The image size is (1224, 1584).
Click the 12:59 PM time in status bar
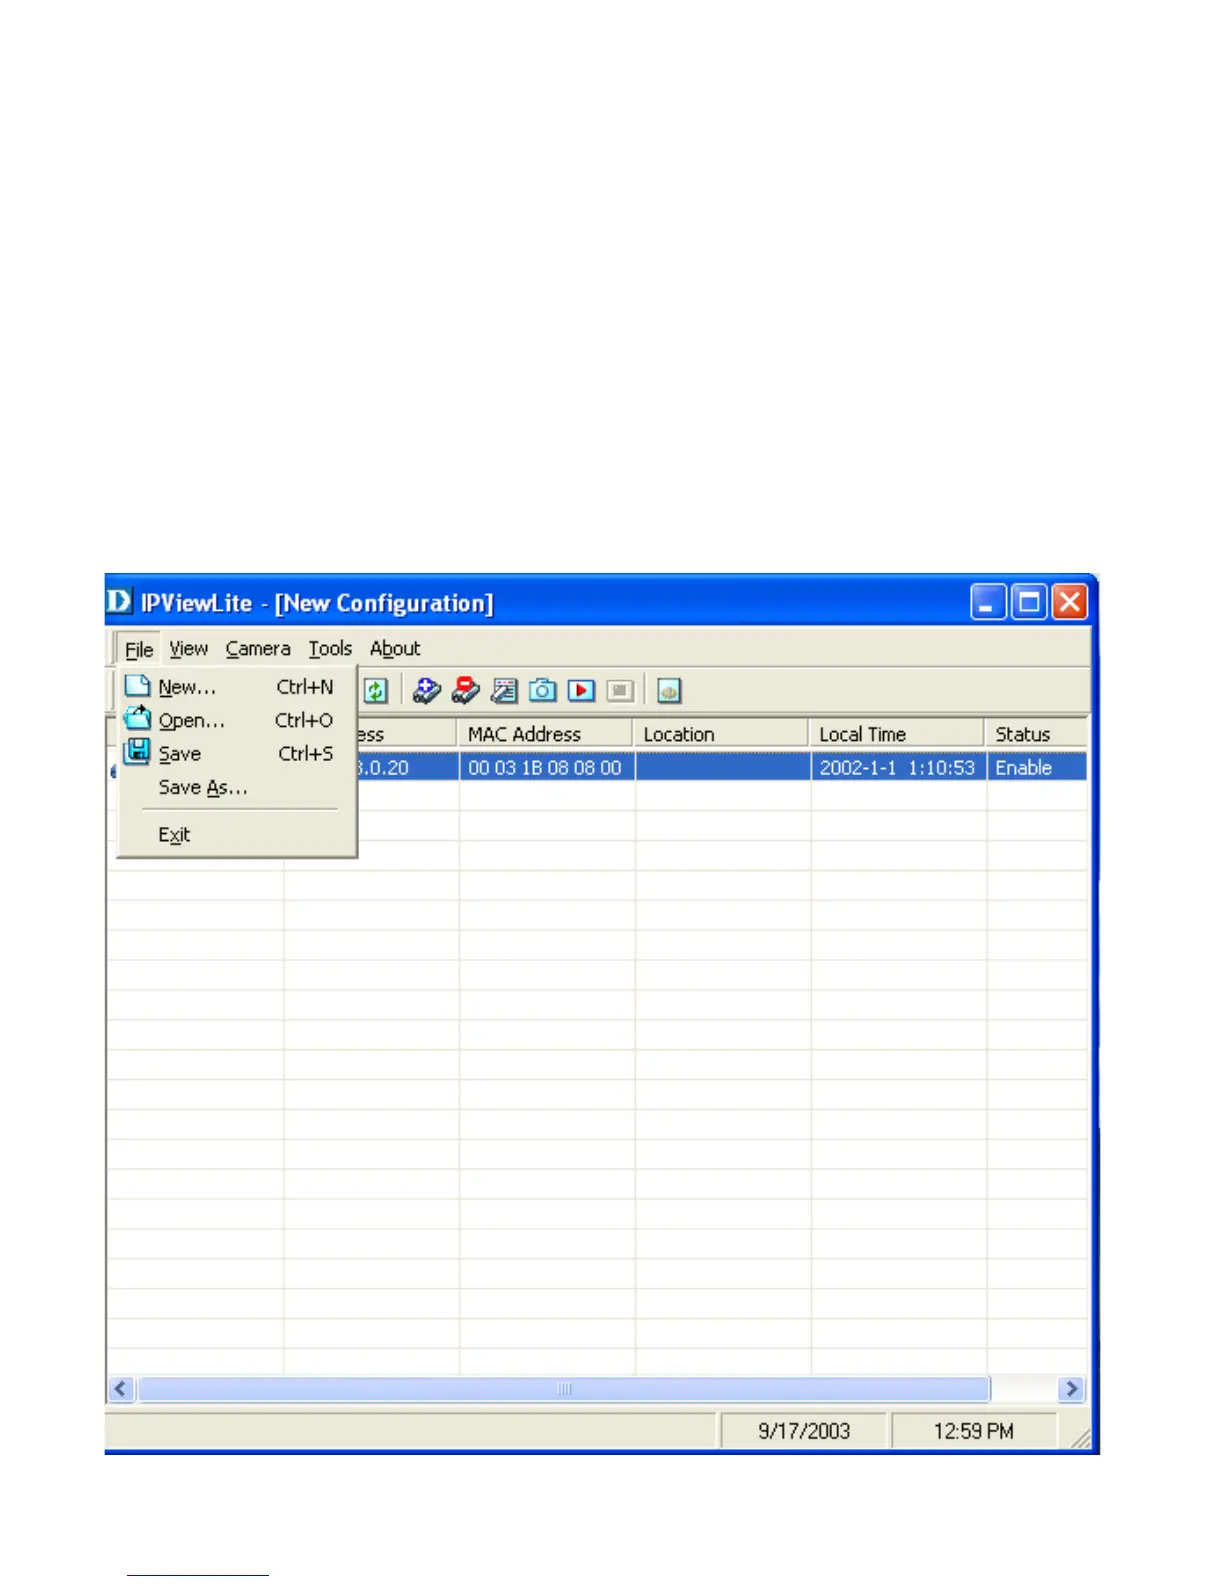tap(973, 1431)
